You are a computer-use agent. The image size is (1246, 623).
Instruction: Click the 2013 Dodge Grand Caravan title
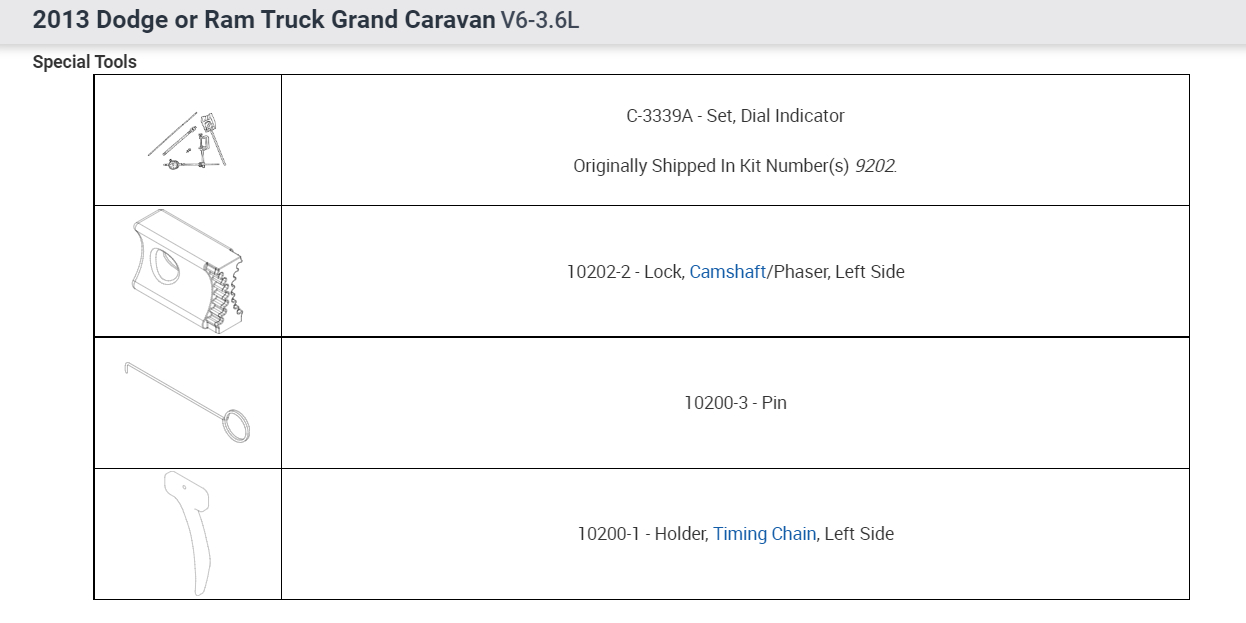tap(263, 20)
